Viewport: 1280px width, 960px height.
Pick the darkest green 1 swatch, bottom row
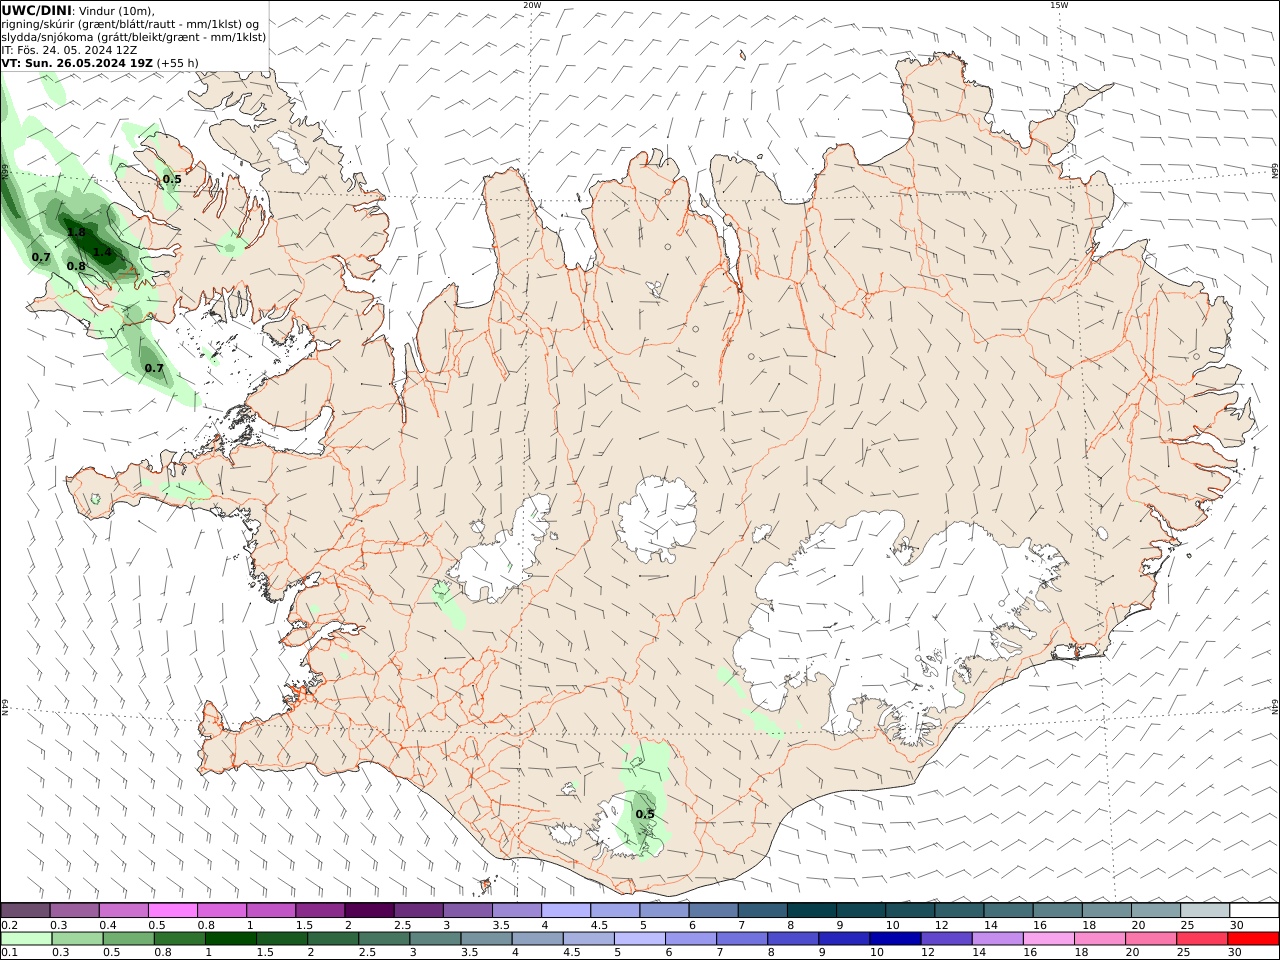click(x=231, y=939)
